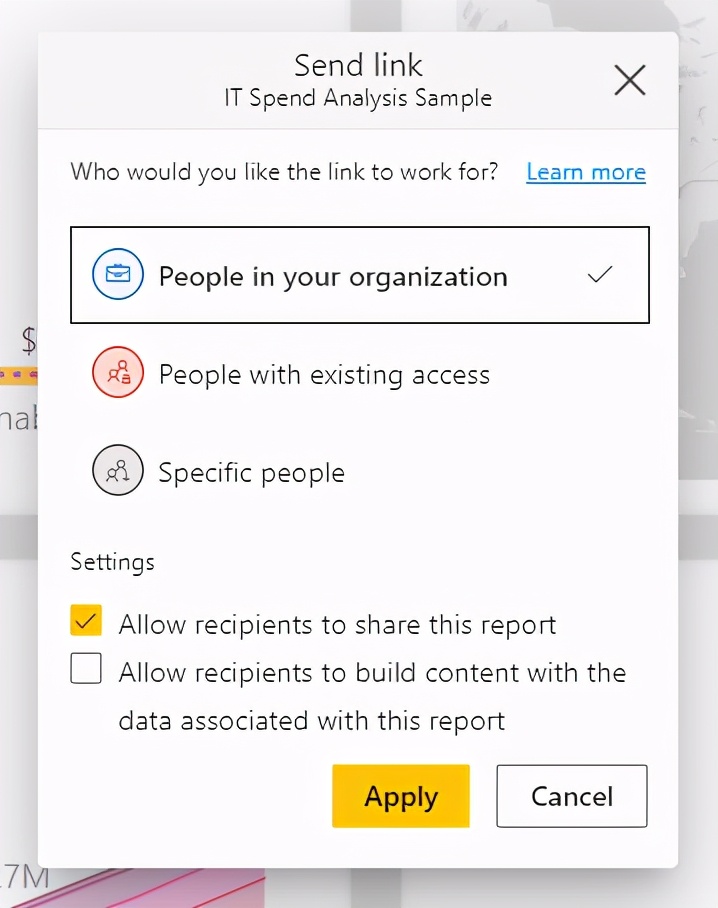This screenshot has height=908, width=718.
Task: Select the Specific people icon
Action: tap(118, 470)
